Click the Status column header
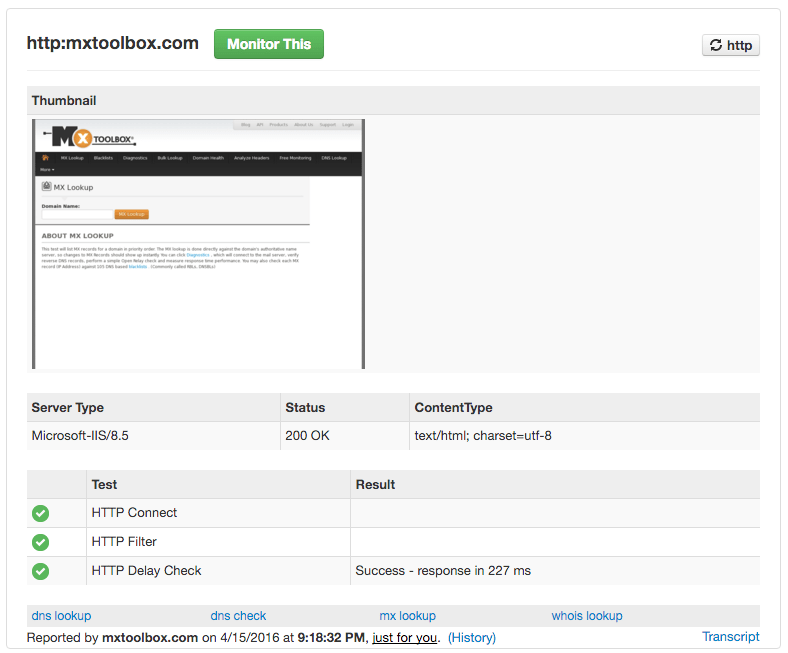Image resolution: width=788 pixels, height=653 pixels. 345,408
